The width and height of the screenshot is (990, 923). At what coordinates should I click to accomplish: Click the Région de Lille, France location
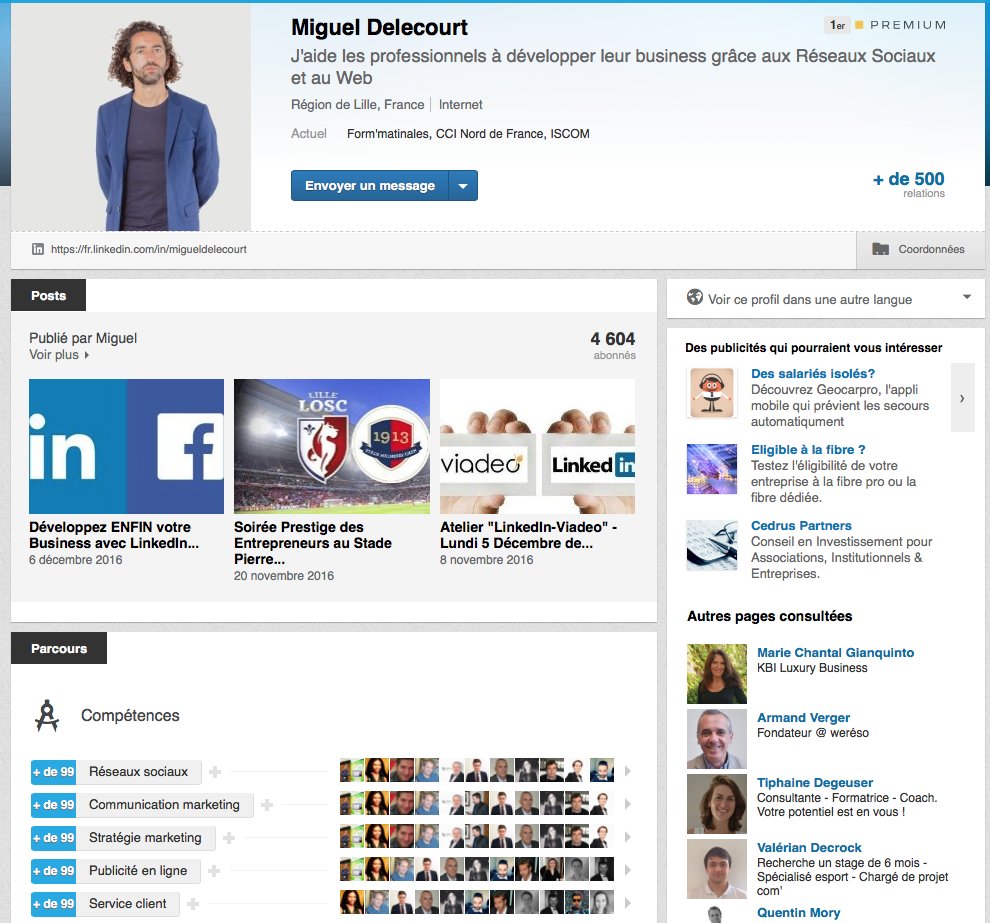[357, 105]
